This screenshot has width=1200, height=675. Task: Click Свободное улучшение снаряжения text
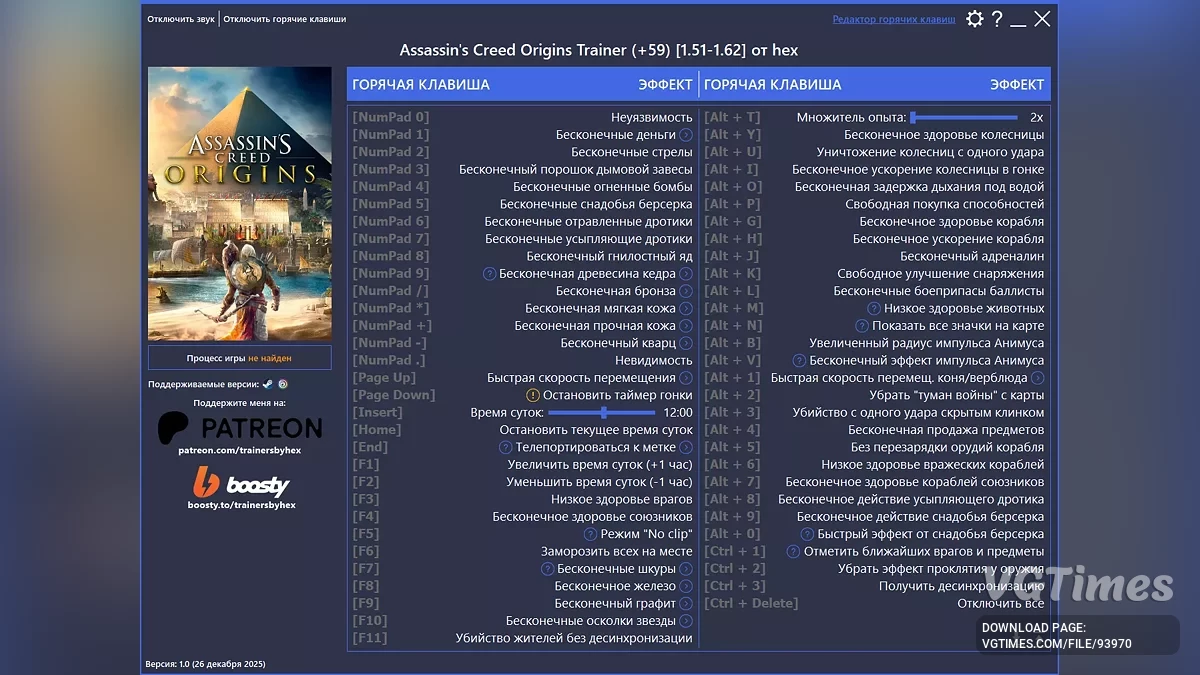[941, 274]
